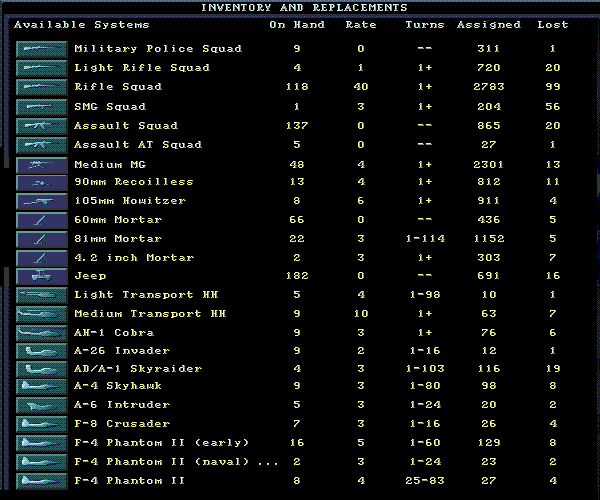Click the Assault AT Squad icon
The width and height of the screenshot is (600, 500).
(x=42, y=145)
